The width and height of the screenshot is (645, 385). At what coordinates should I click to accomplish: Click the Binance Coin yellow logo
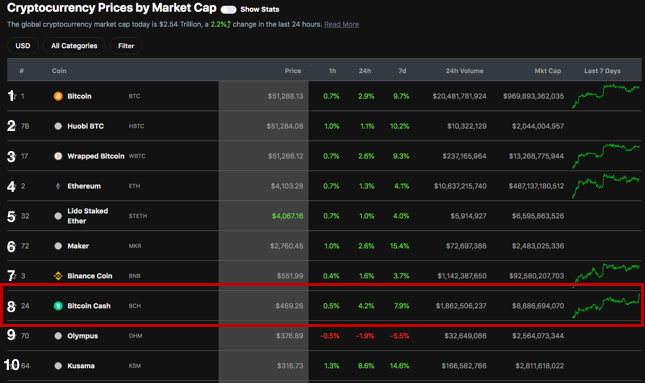(58, 276)
